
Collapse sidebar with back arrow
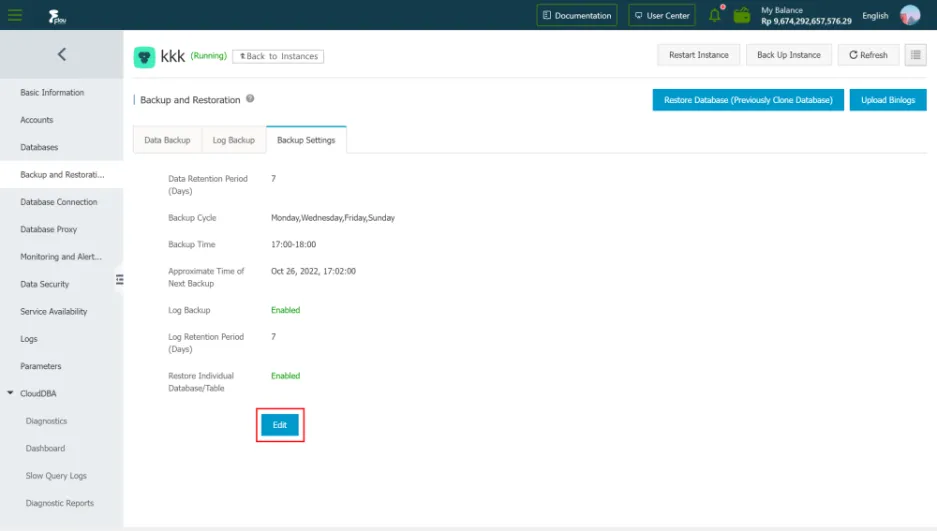pos(62,54)
